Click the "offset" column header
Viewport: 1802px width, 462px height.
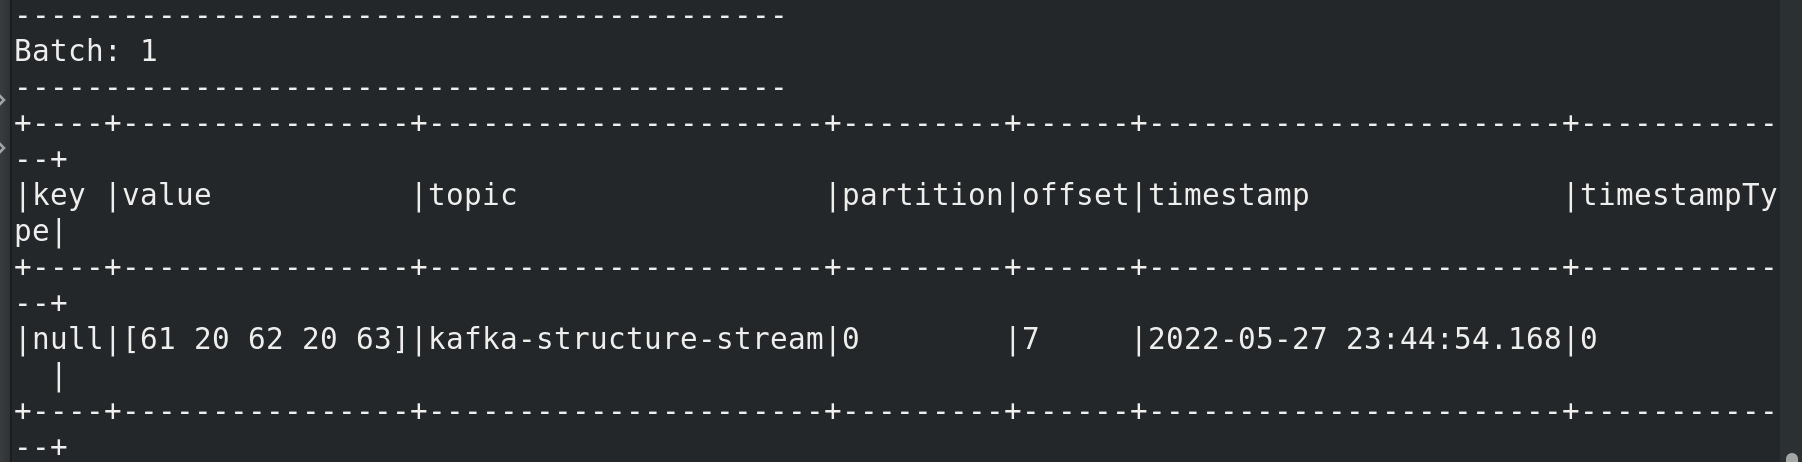pyautogui.click(x=1076, y=195)
